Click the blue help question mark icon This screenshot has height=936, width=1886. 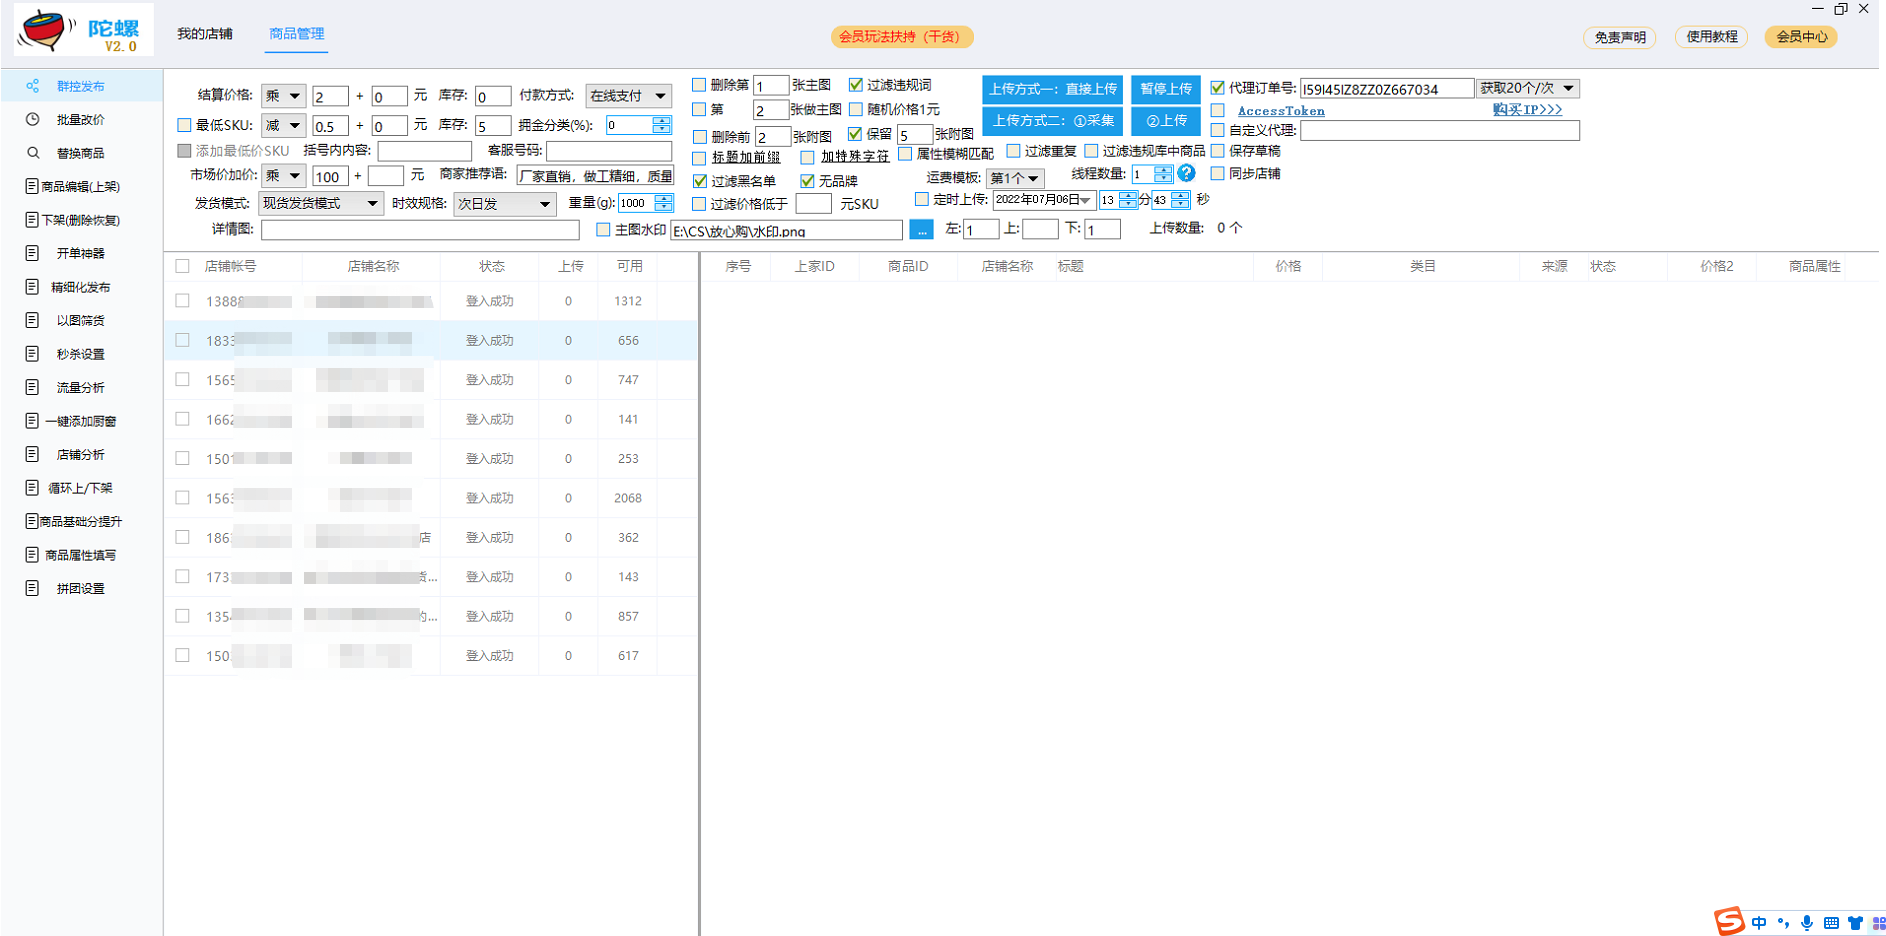tap(1186, 173)
